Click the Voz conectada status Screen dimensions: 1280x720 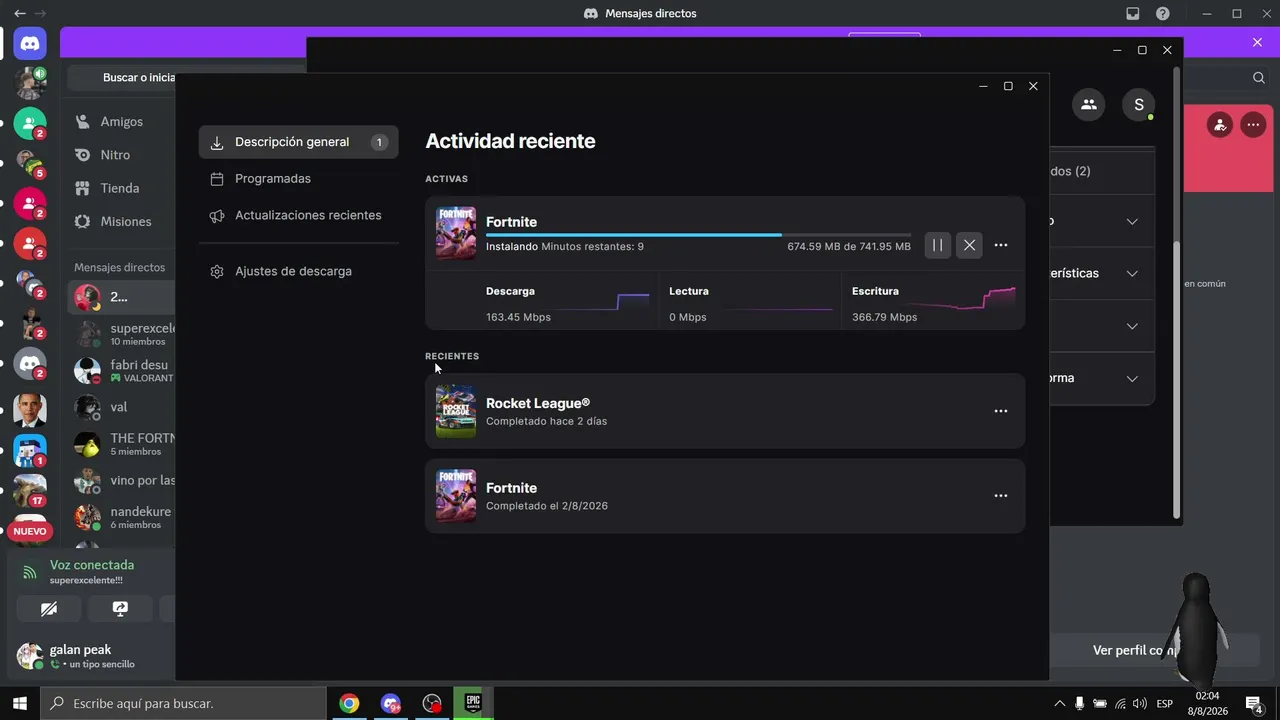click(92, 565)
